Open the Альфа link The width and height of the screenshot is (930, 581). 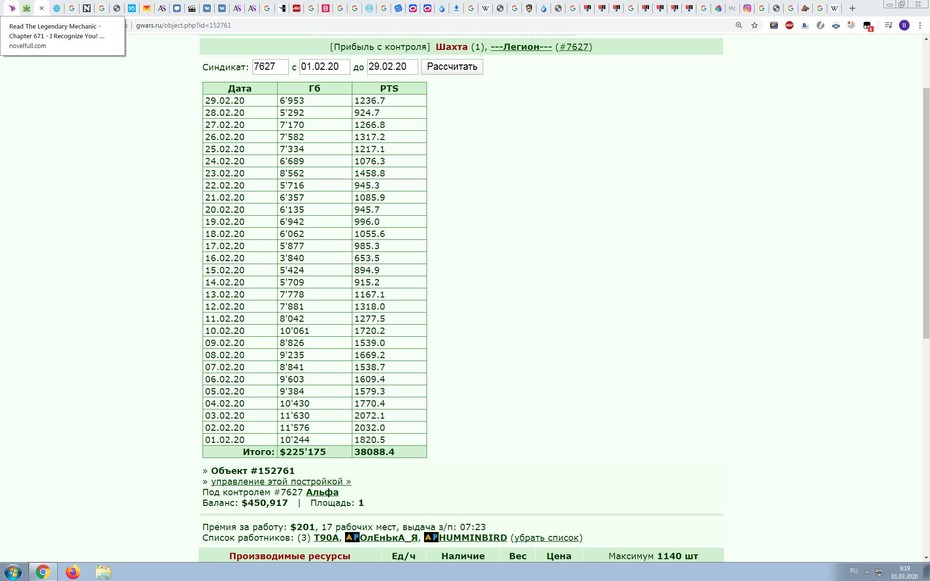tap(322, 492)
